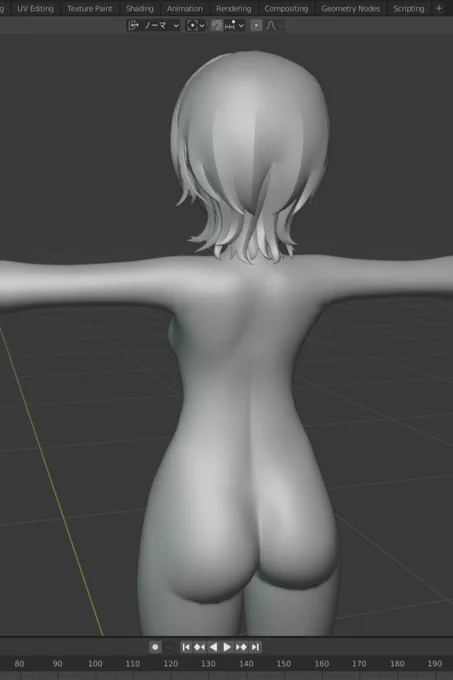Click frame 80 on the timeline ruler
Viewport: 453px width, 680px height.
pyautogui.click(x=19, y=664)
